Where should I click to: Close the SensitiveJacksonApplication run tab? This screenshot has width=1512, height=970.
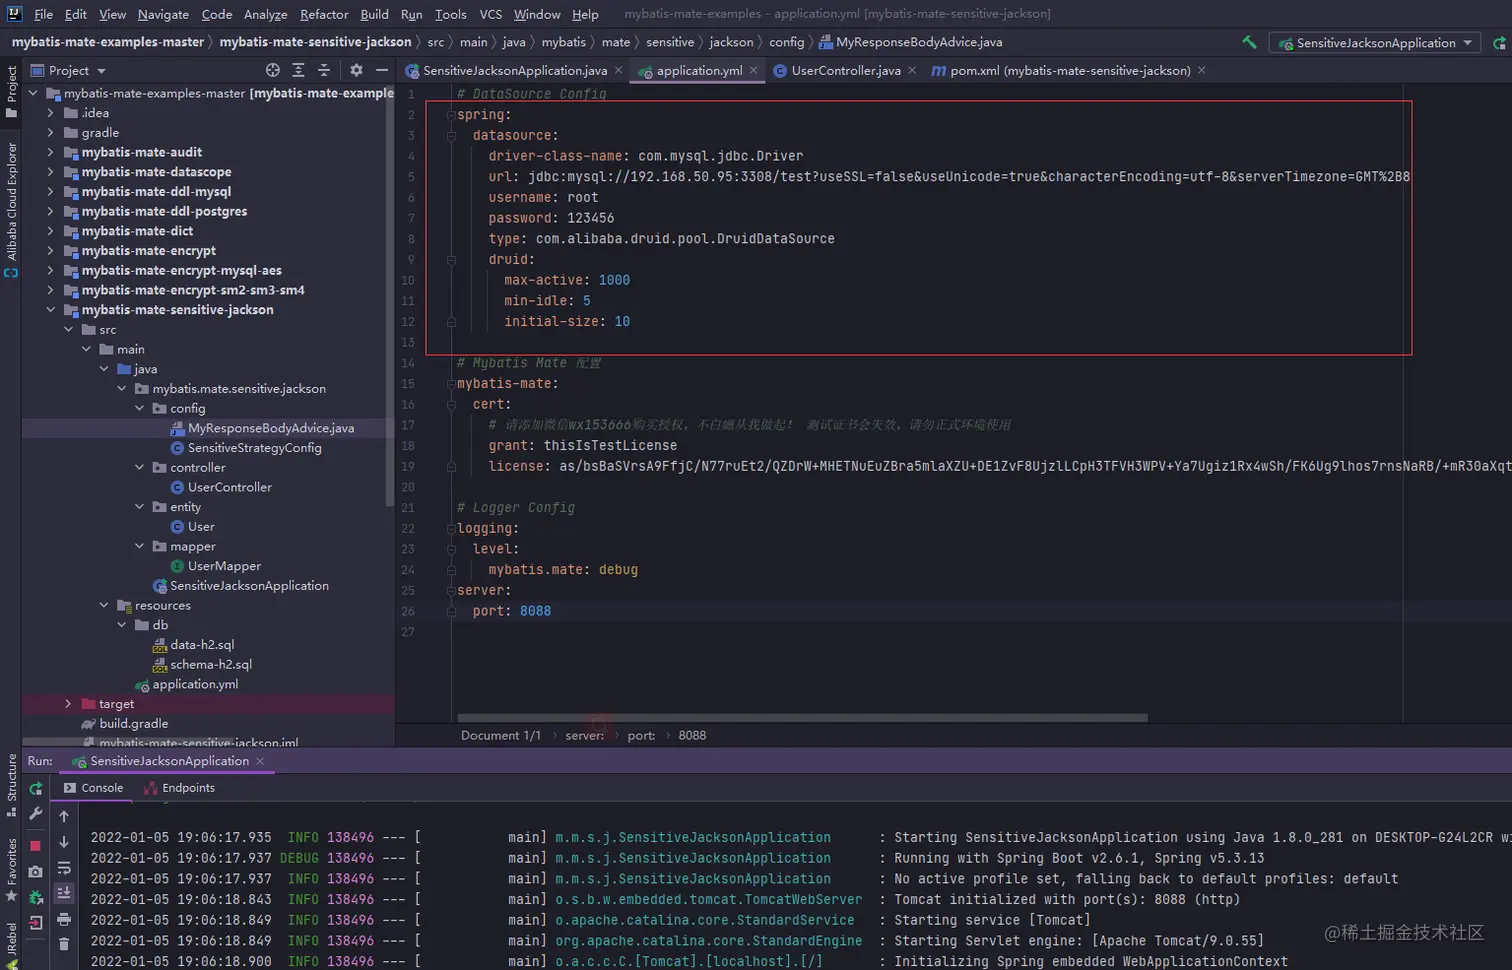click(x=260, y=761)
